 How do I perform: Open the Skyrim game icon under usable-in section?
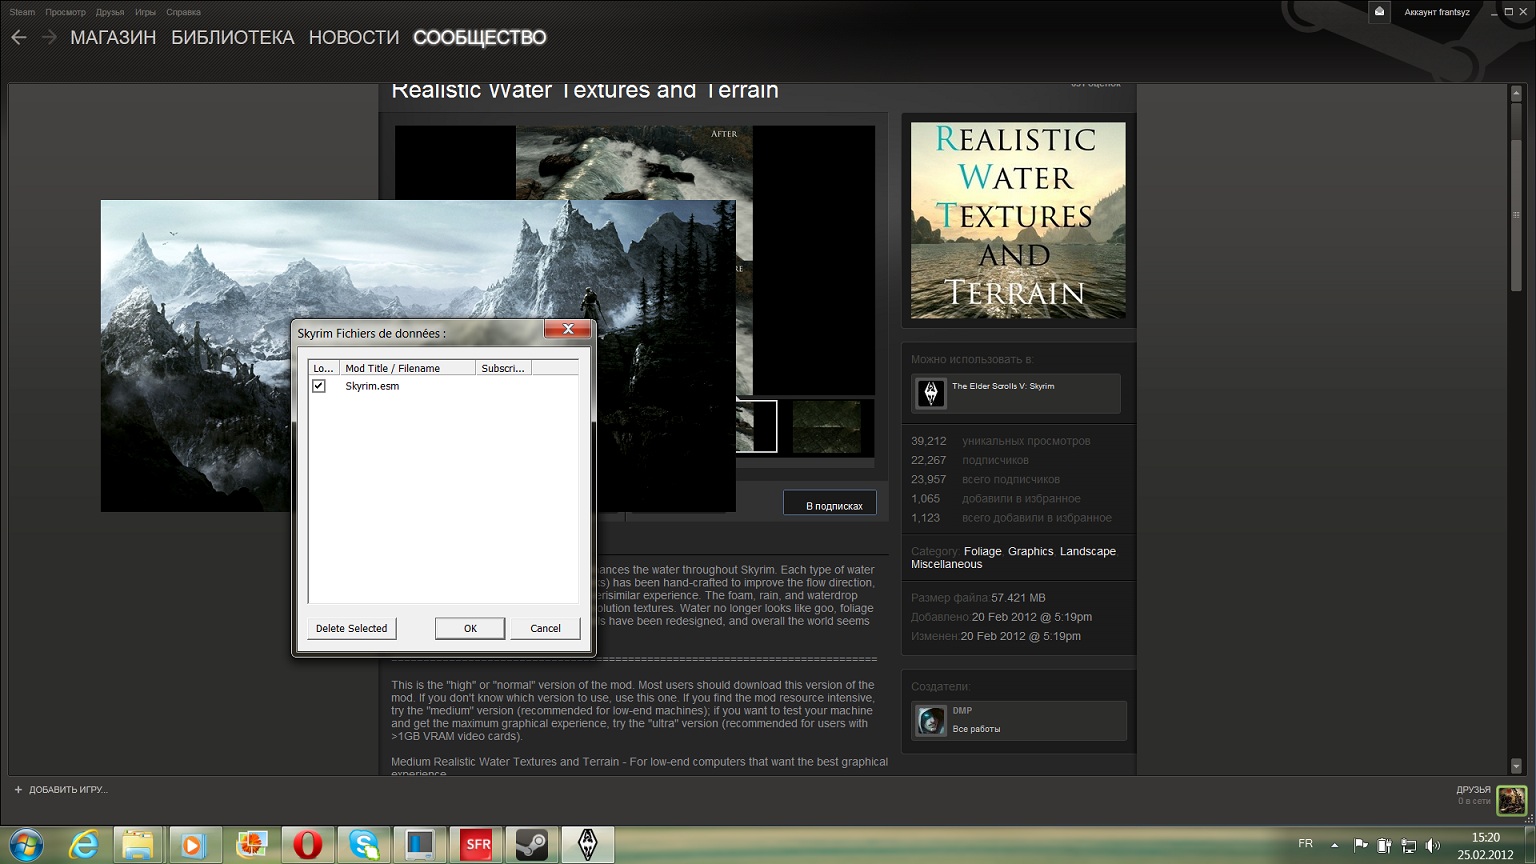click(931, 393)
